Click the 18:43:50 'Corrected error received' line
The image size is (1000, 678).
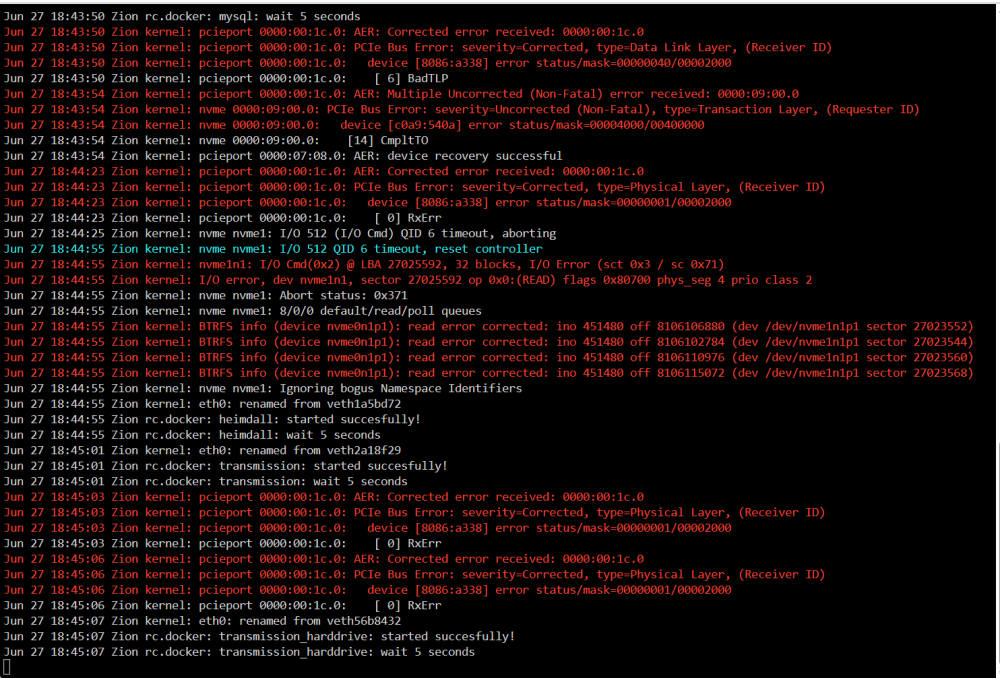[x=324, y=32]
